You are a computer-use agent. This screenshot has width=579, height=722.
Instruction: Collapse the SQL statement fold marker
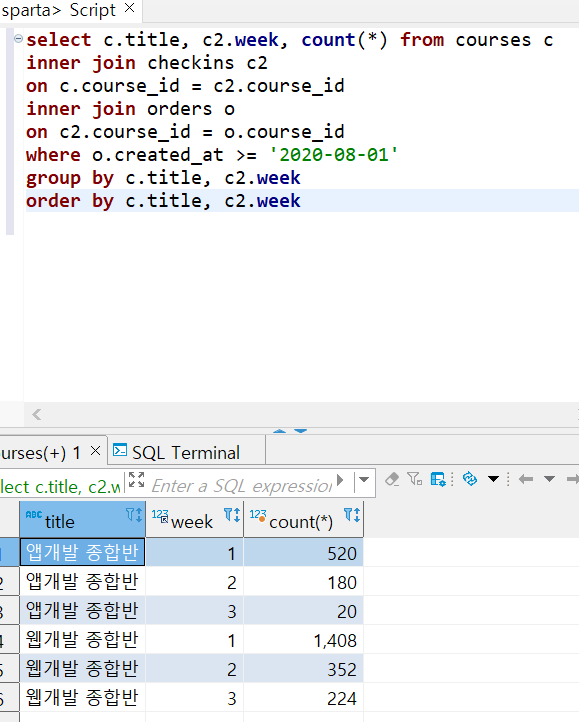click(18, 39)
